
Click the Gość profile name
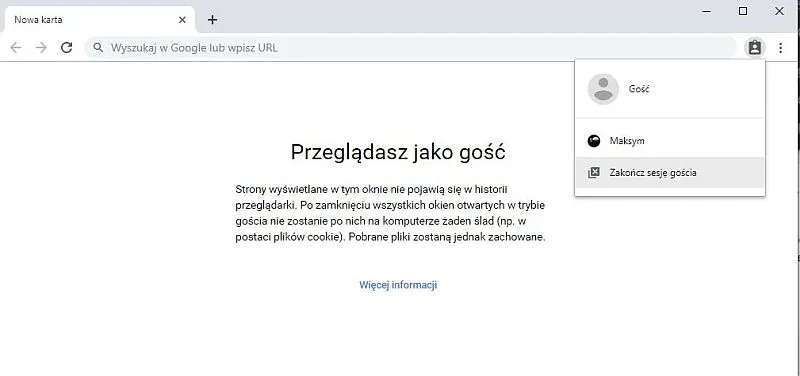[x=639, y=89]
